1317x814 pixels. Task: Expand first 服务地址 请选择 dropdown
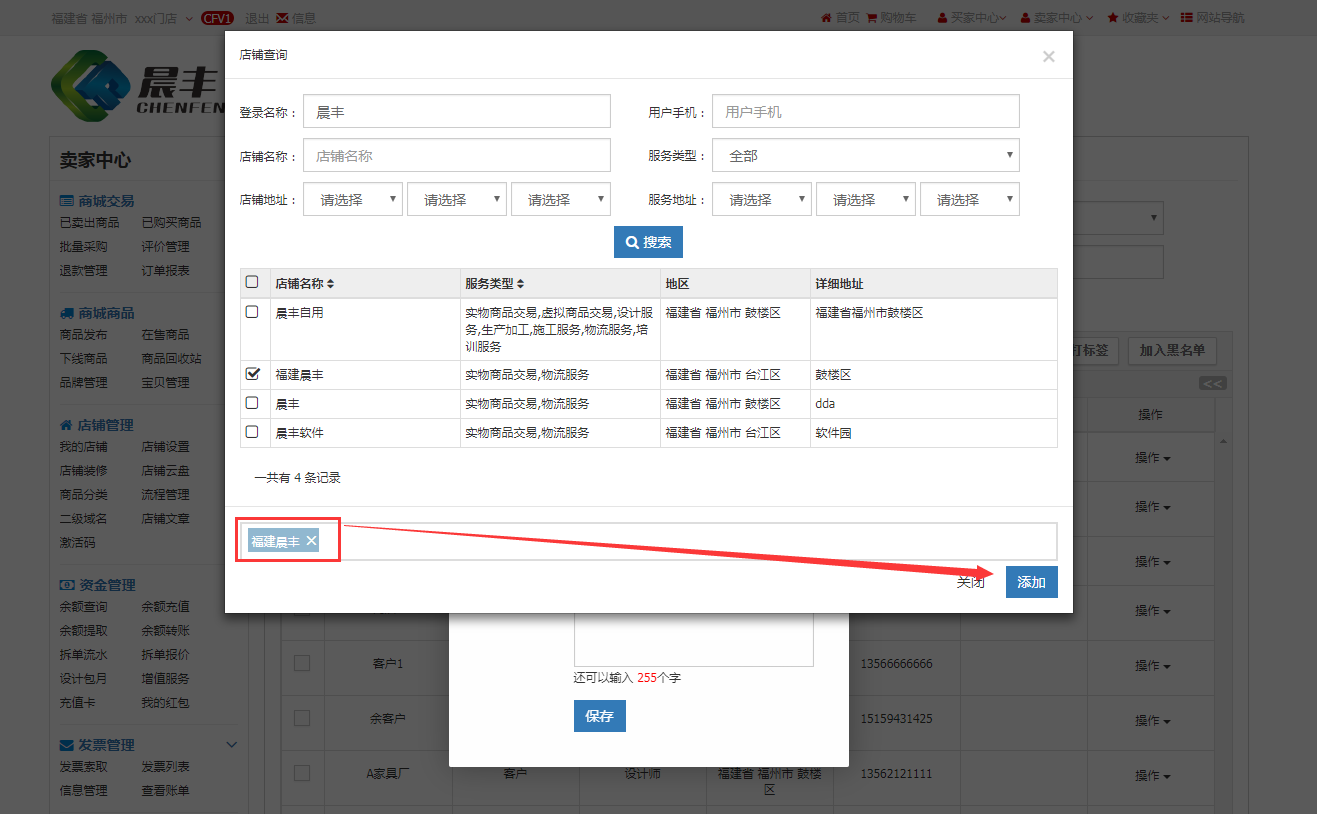click(x=762, y=199)
